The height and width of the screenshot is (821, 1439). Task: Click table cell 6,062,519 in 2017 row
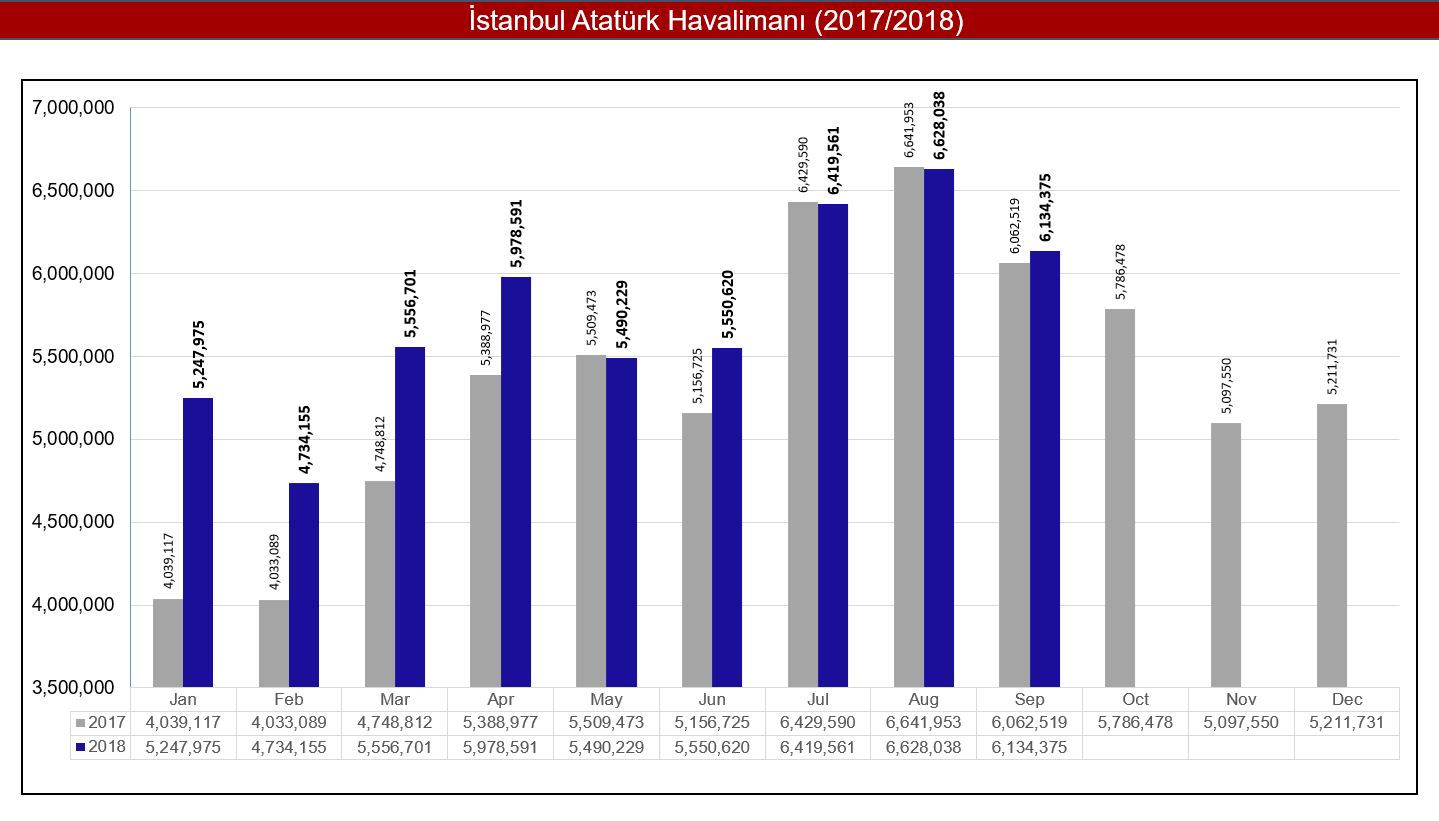(1029, 723)
